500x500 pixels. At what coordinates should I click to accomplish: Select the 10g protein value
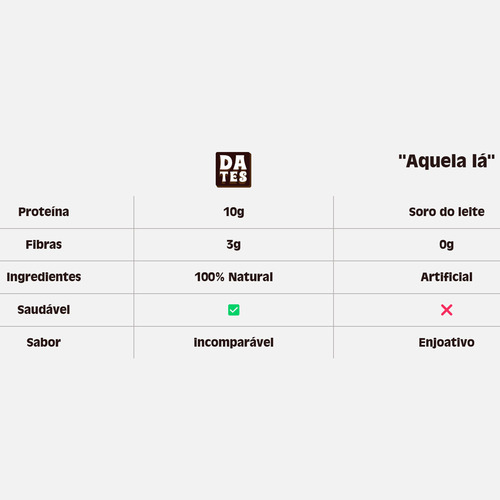234,212
